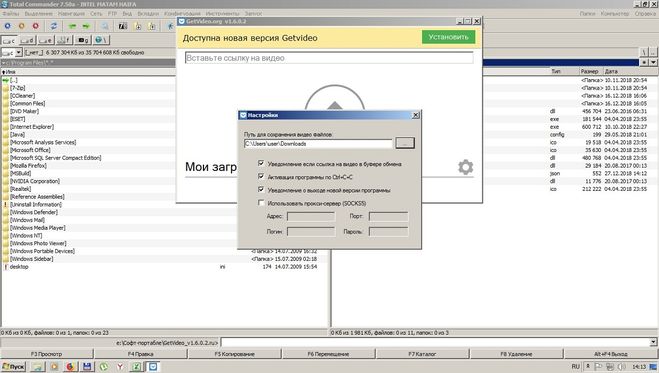The image size is (659, 373).
Task: Select the [Windows Media Player] folder
Action: [x=37, y=228]
